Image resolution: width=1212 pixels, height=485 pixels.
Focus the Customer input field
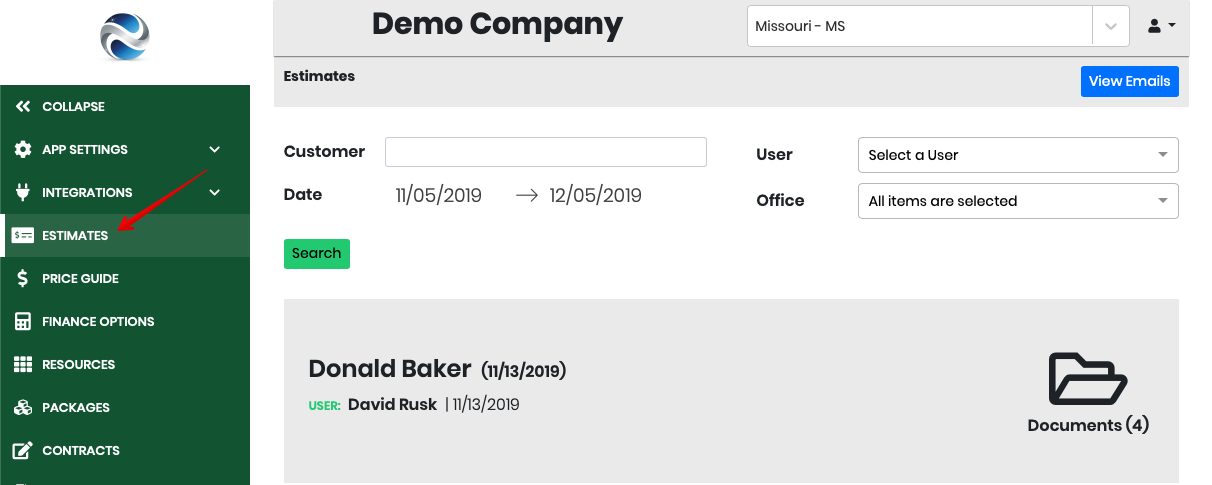click(x=546, y=152)
